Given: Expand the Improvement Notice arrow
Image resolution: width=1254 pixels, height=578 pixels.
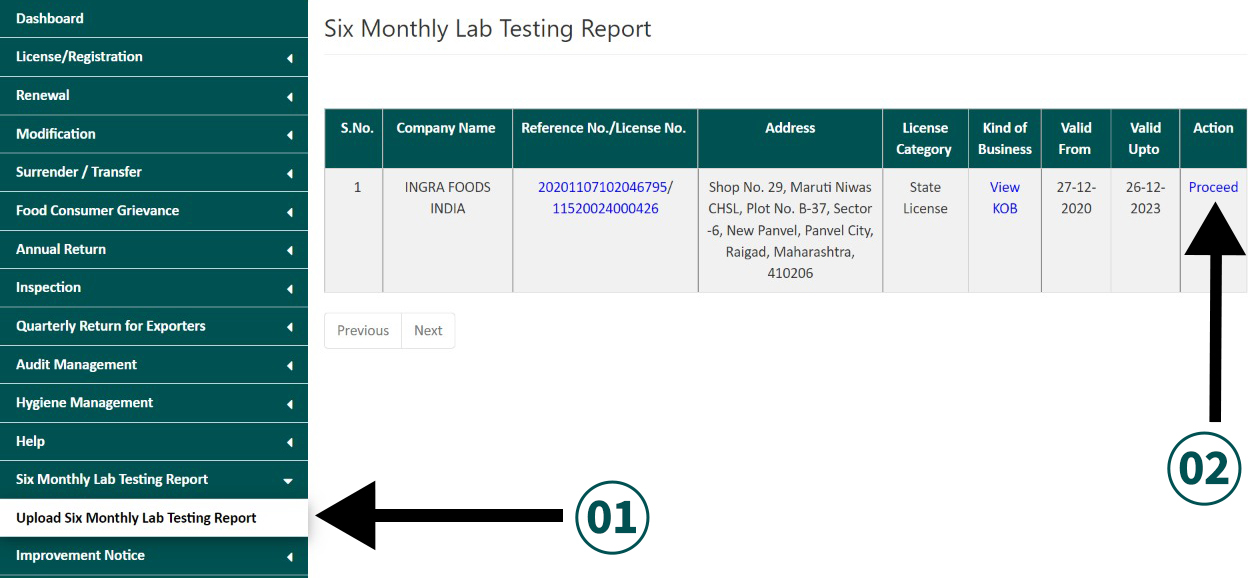Looking at the screenshot, I should (x=290, y=557).
